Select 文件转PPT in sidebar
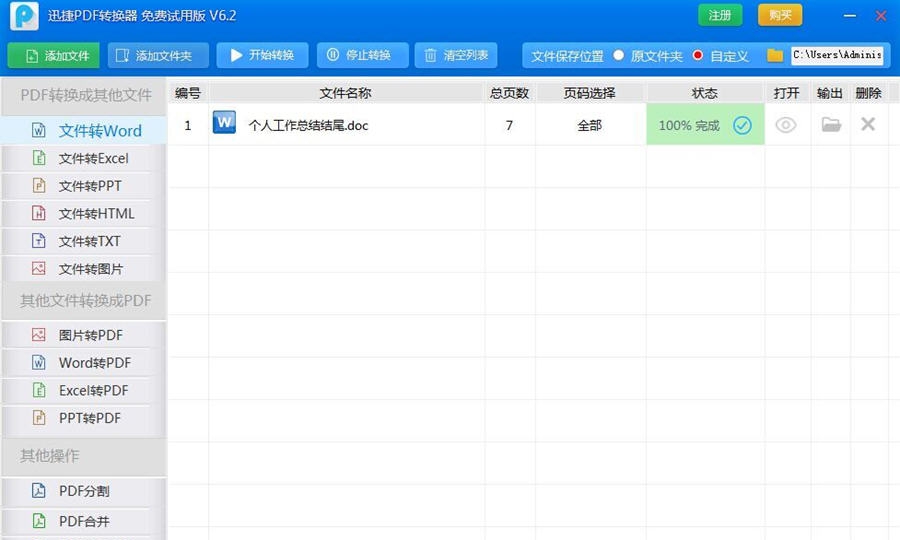This screenshot has width=900, height=540. click(x=84, y=186)
